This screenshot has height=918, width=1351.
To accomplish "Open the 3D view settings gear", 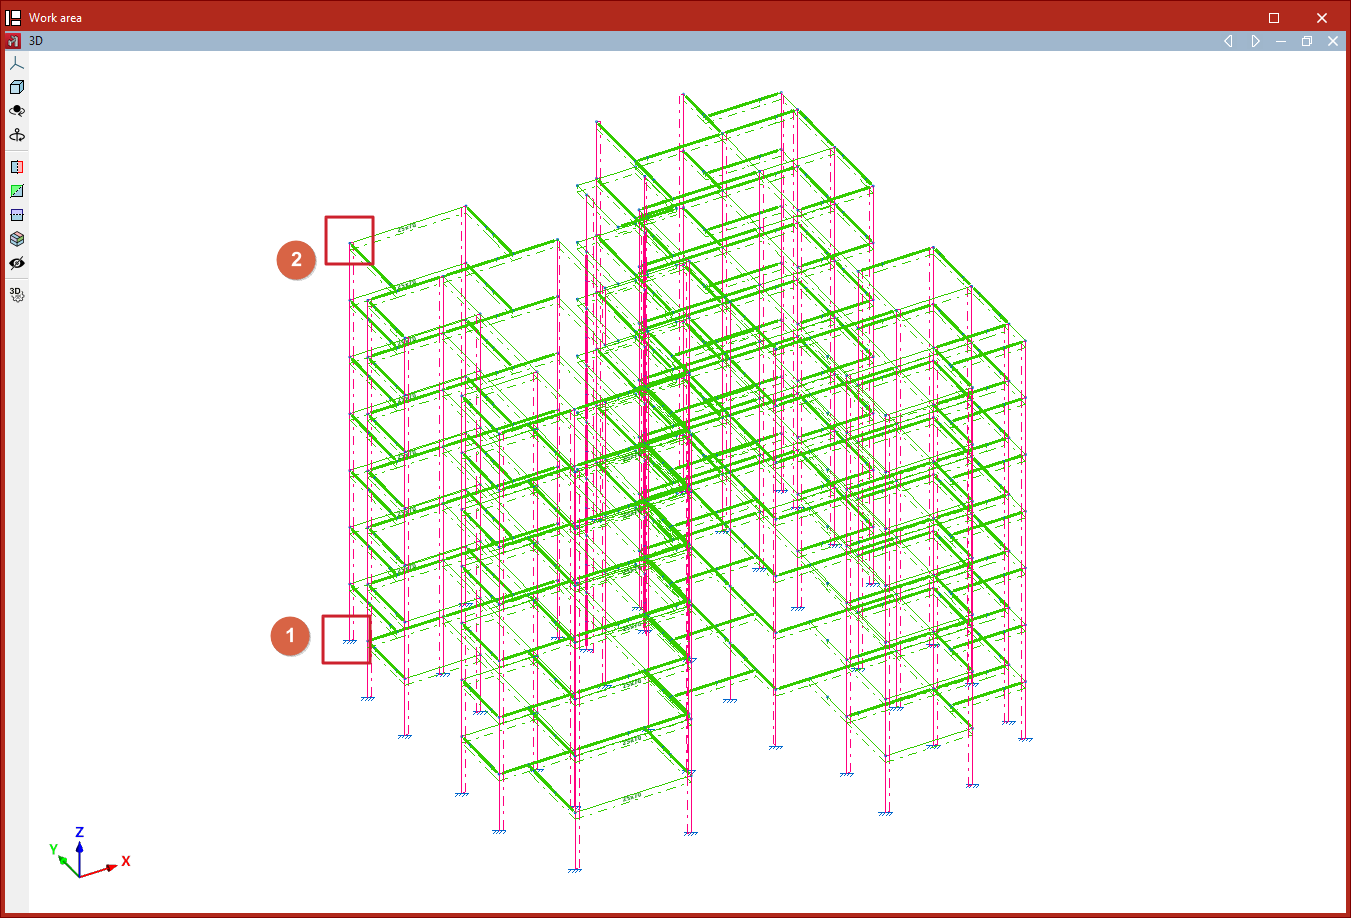I will pyautogui.click(x=16, y=295).
